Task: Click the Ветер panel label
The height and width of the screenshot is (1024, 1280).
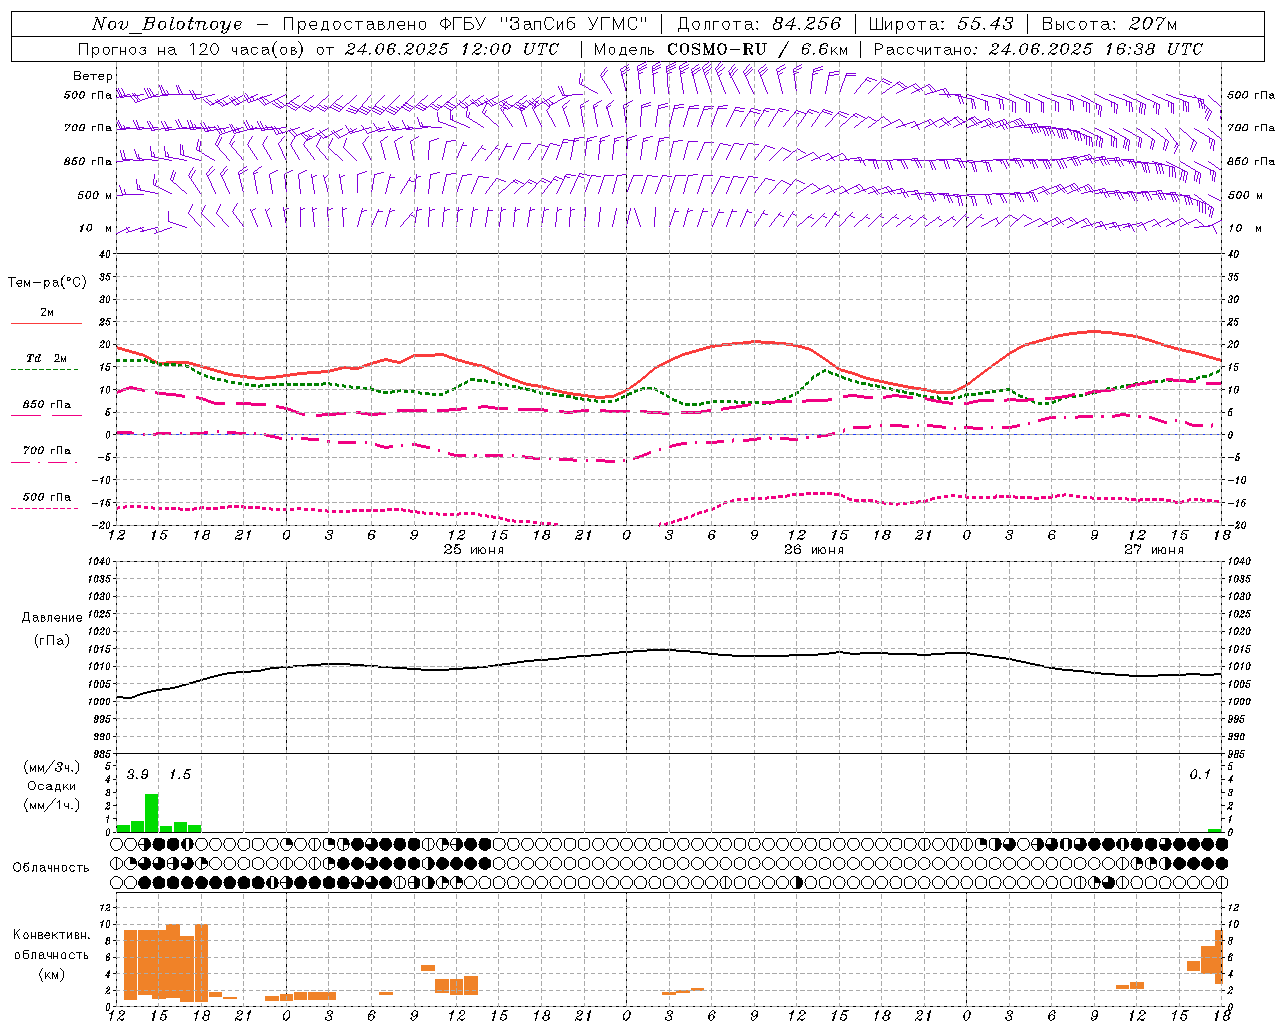Action: point(93,76)
